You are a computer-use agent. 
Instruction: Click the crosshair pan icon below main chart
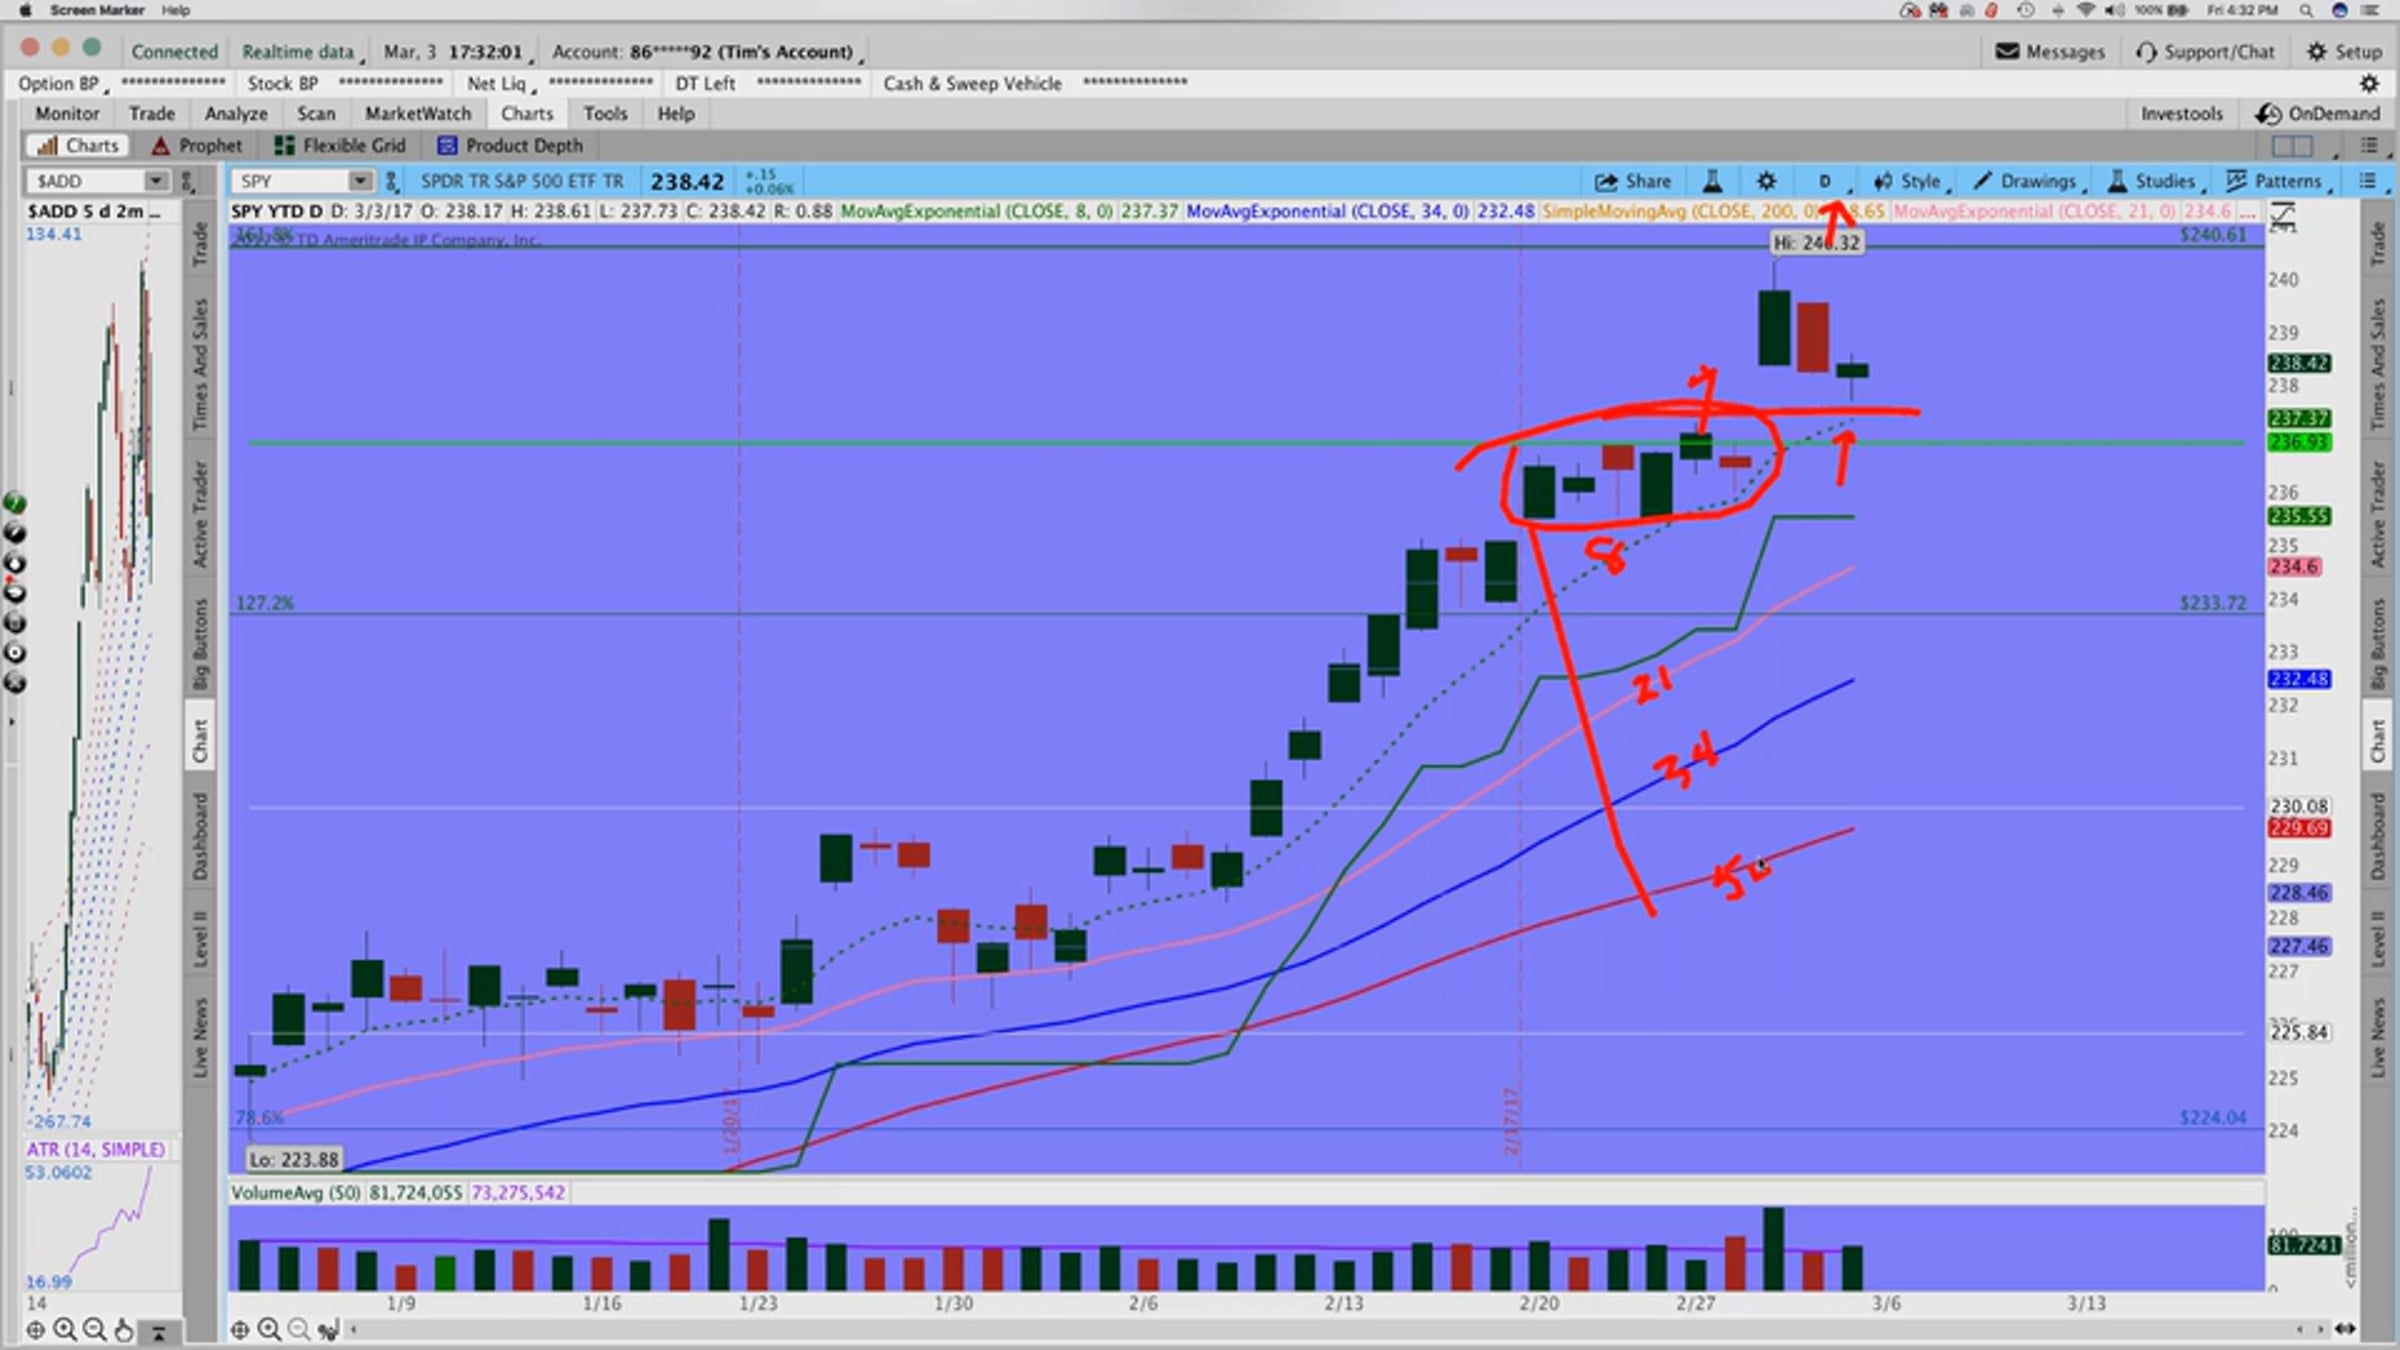coord(240,1329)
